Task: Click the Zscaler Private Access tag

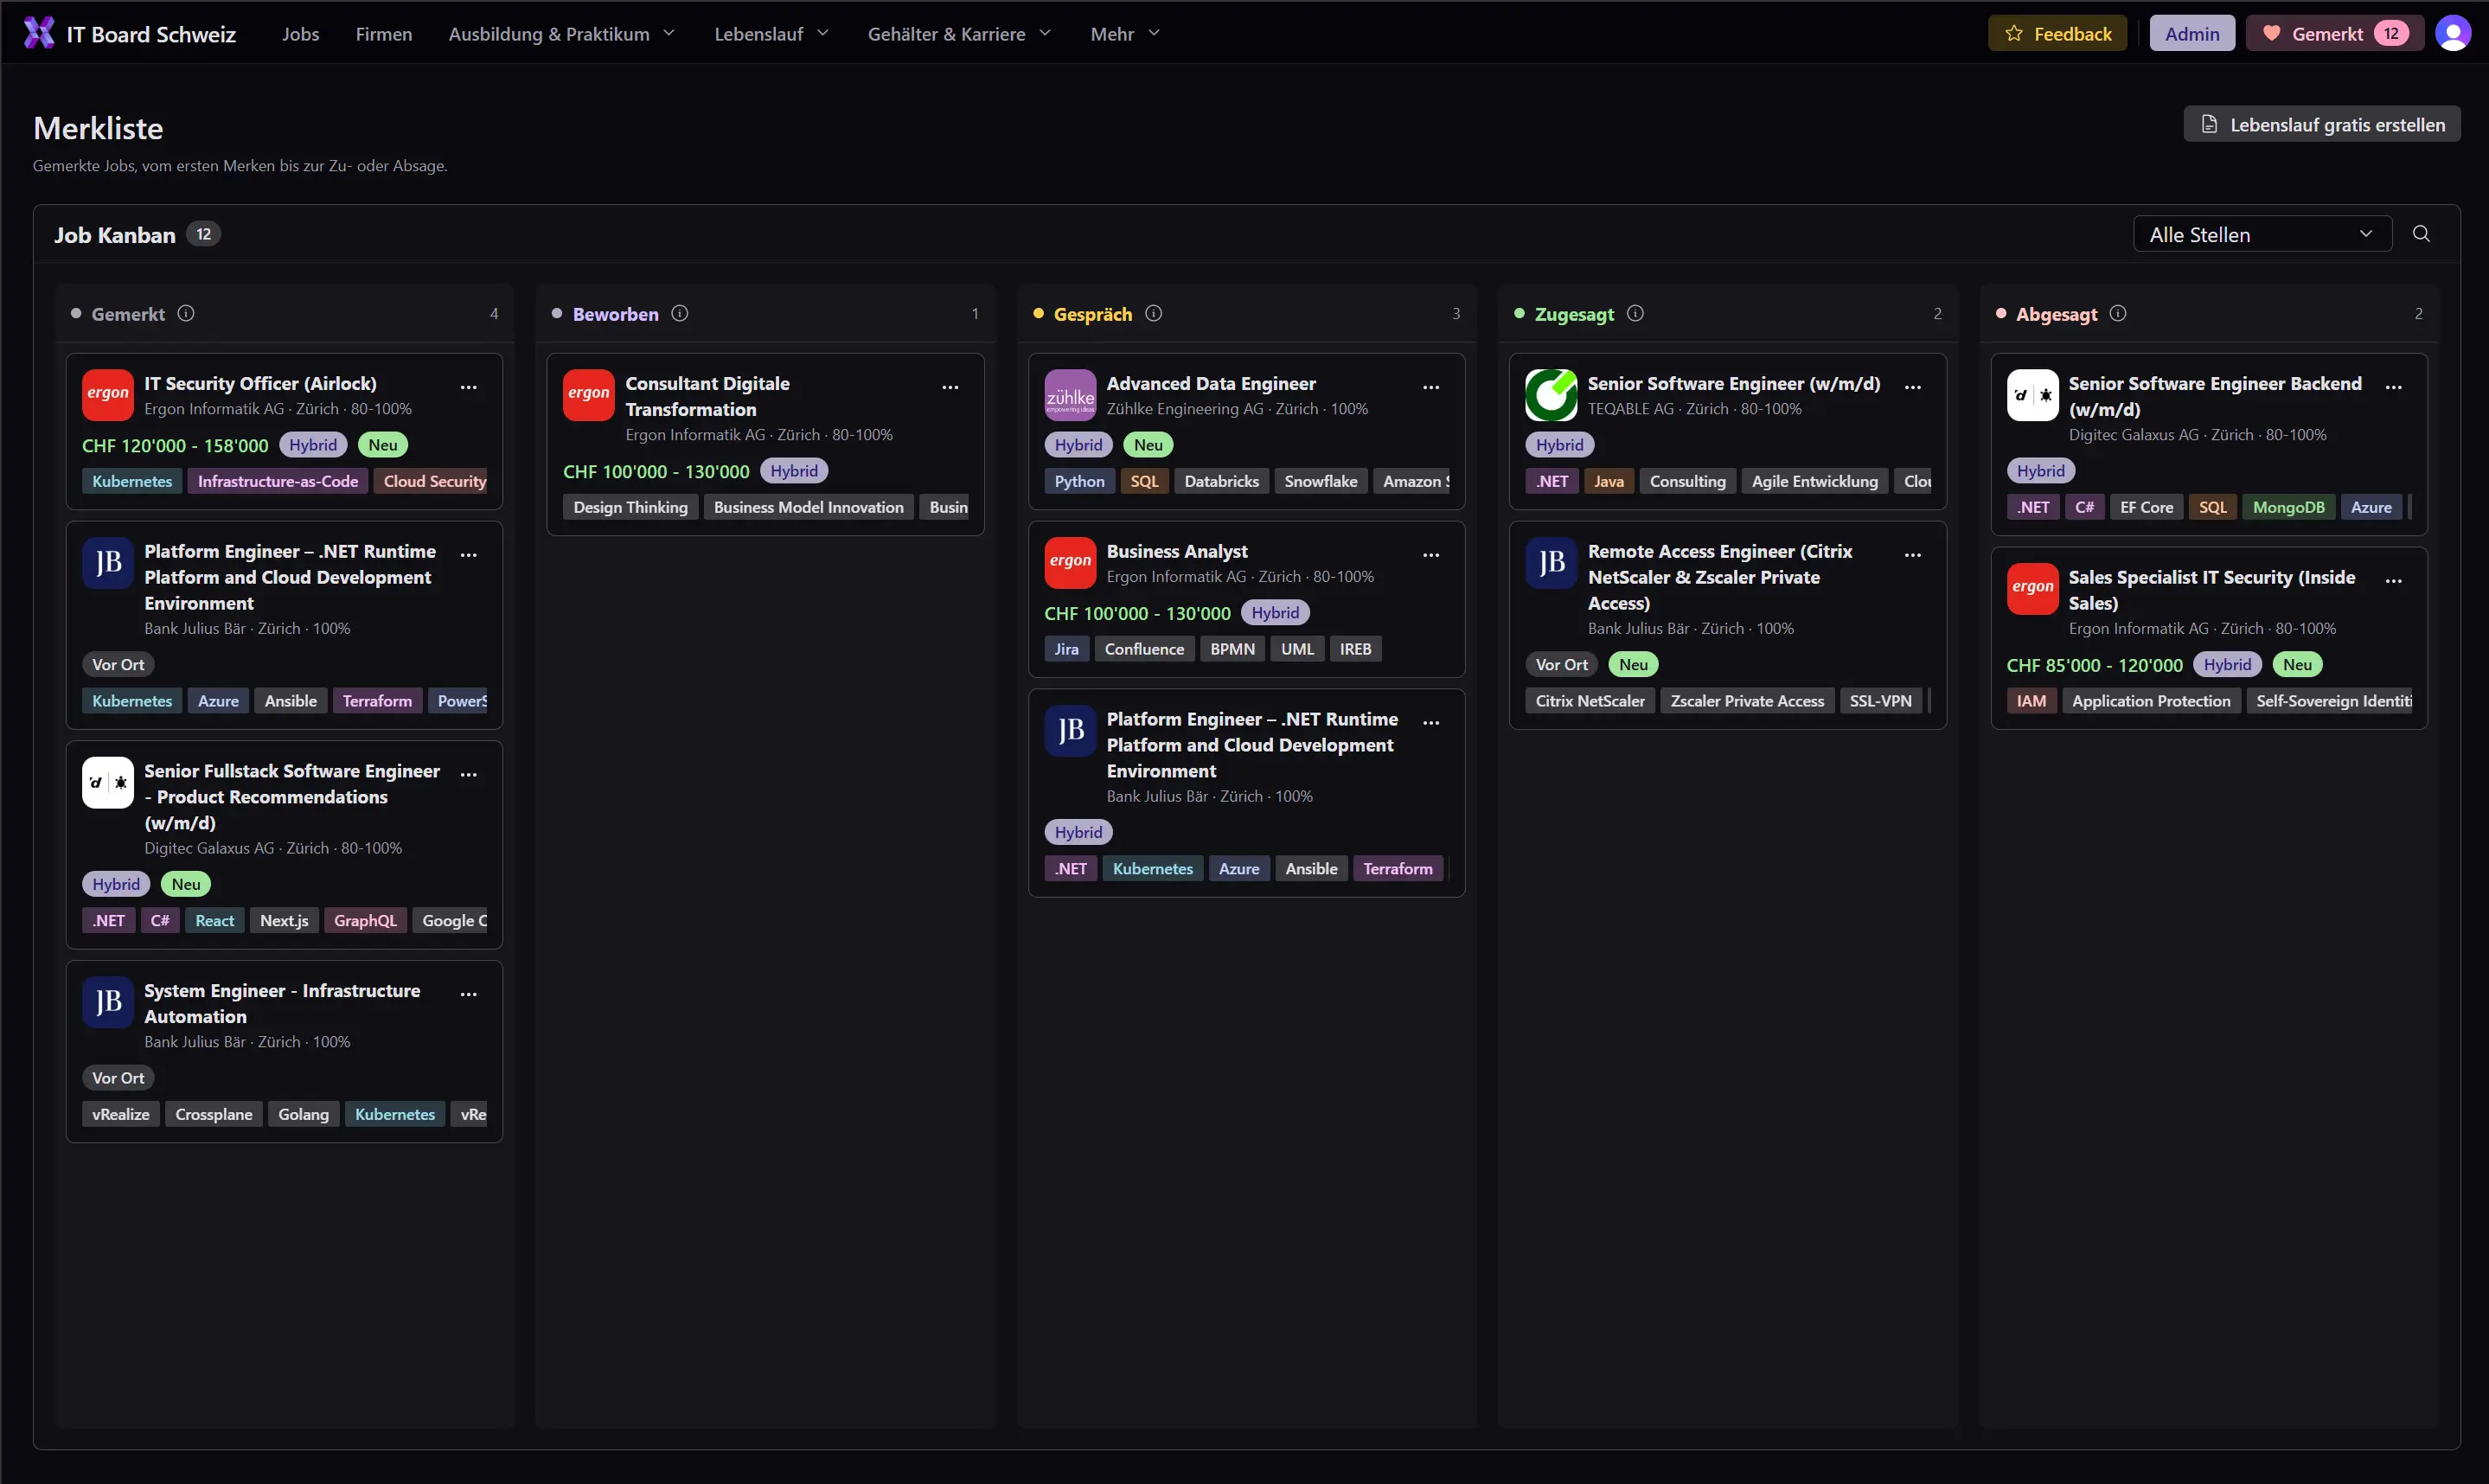Action: click(1747, 702)
